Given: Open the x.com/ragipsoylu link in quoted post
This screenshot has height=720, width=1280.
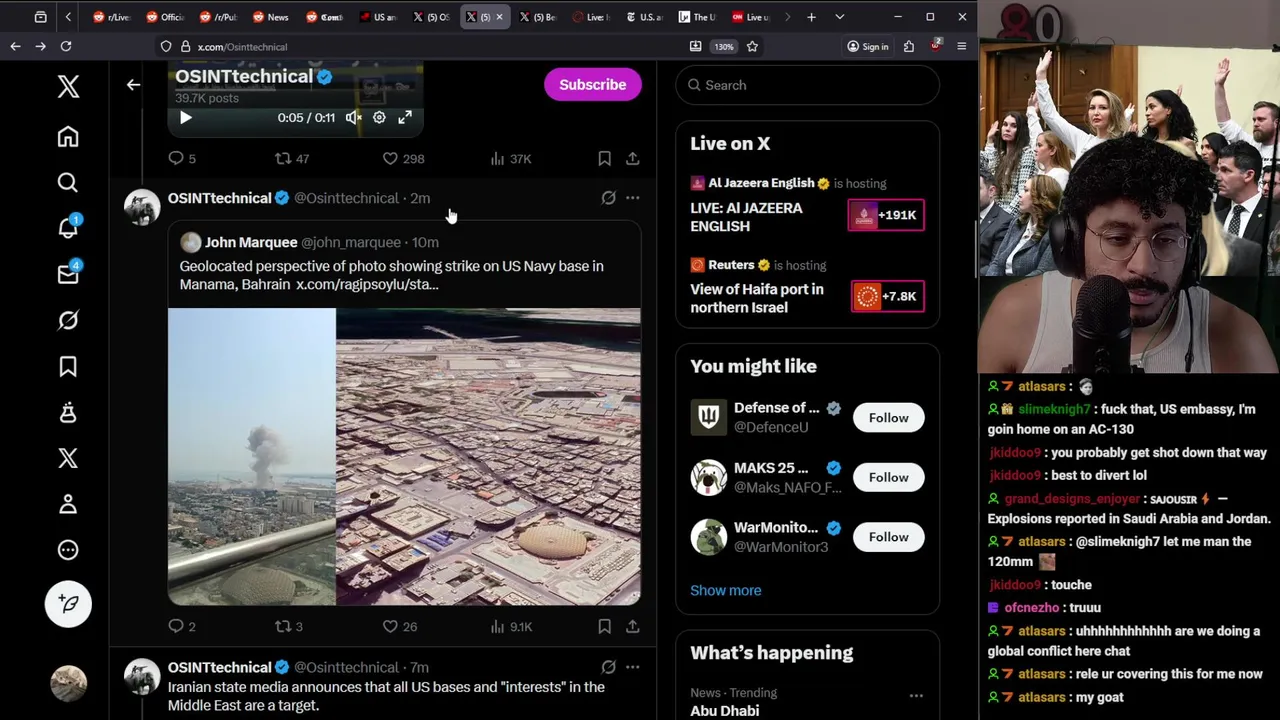Looking at the screenshot, I should 367,285.
